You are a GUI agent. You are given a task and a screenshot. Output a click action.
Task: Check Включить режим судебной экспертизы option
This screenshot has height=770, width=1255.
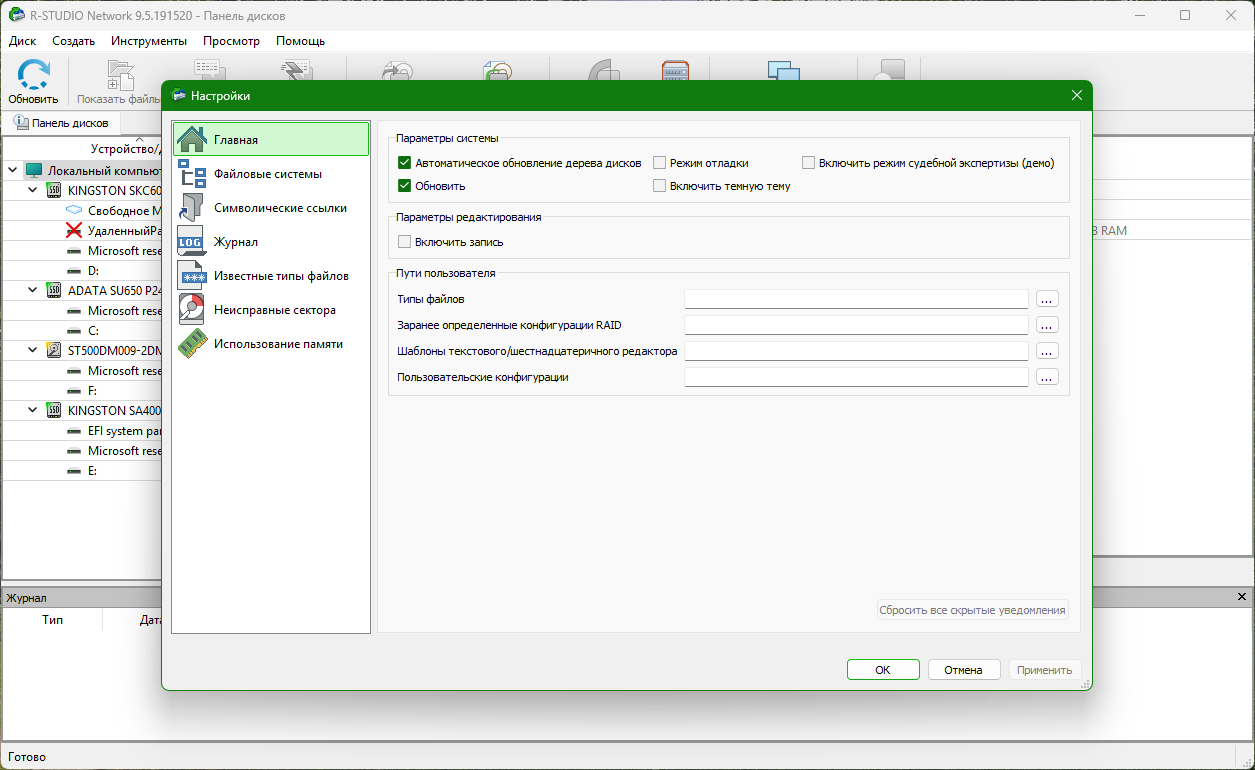[x=808, y=163]
